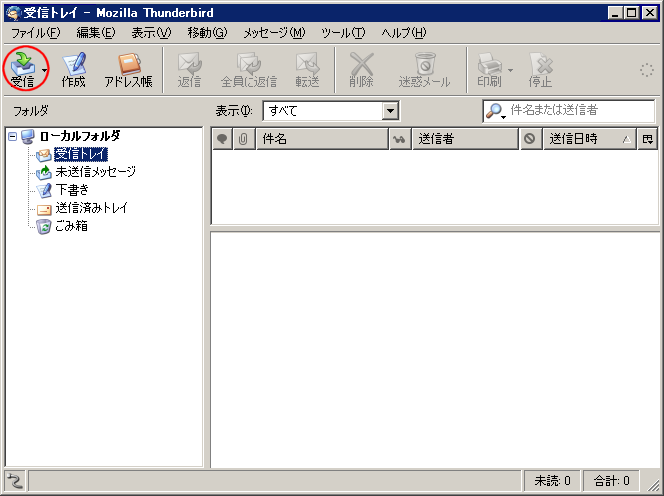Viewport: 664px width, 496px height.
Task: Click the フォルダ pane header label
Action: tap(30, 111)
